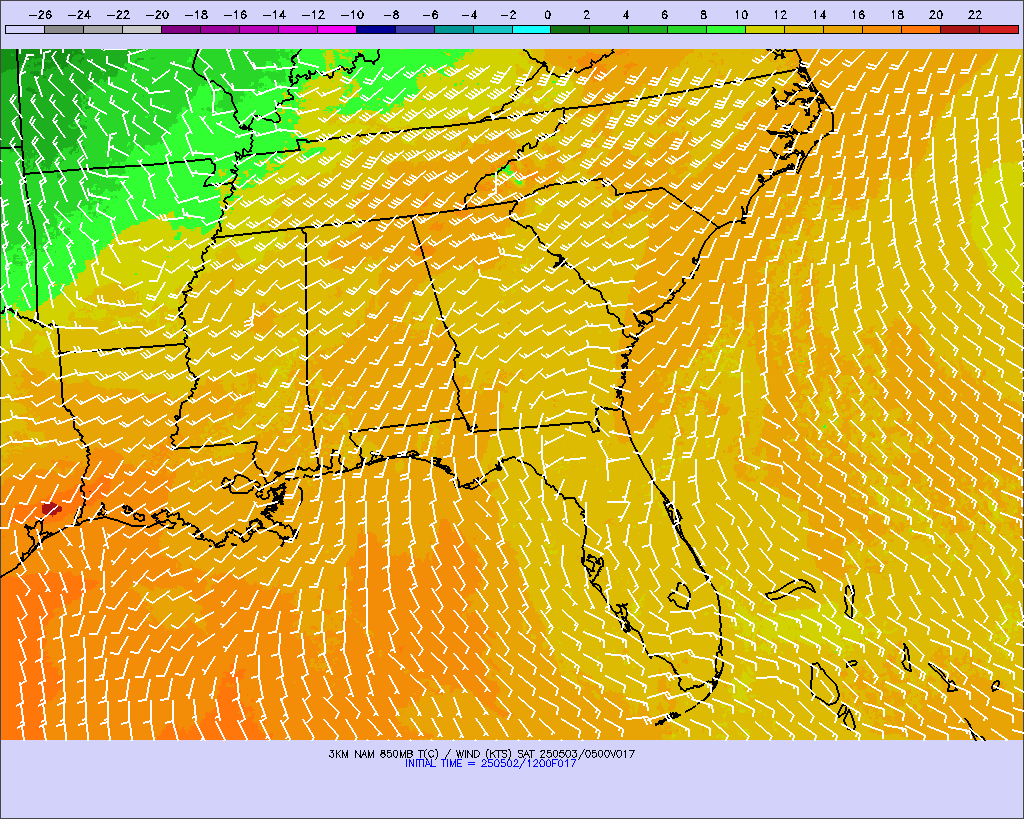Pick the neon green swatch between 8 and 10

pyautogui.click(x=726, y=29)
